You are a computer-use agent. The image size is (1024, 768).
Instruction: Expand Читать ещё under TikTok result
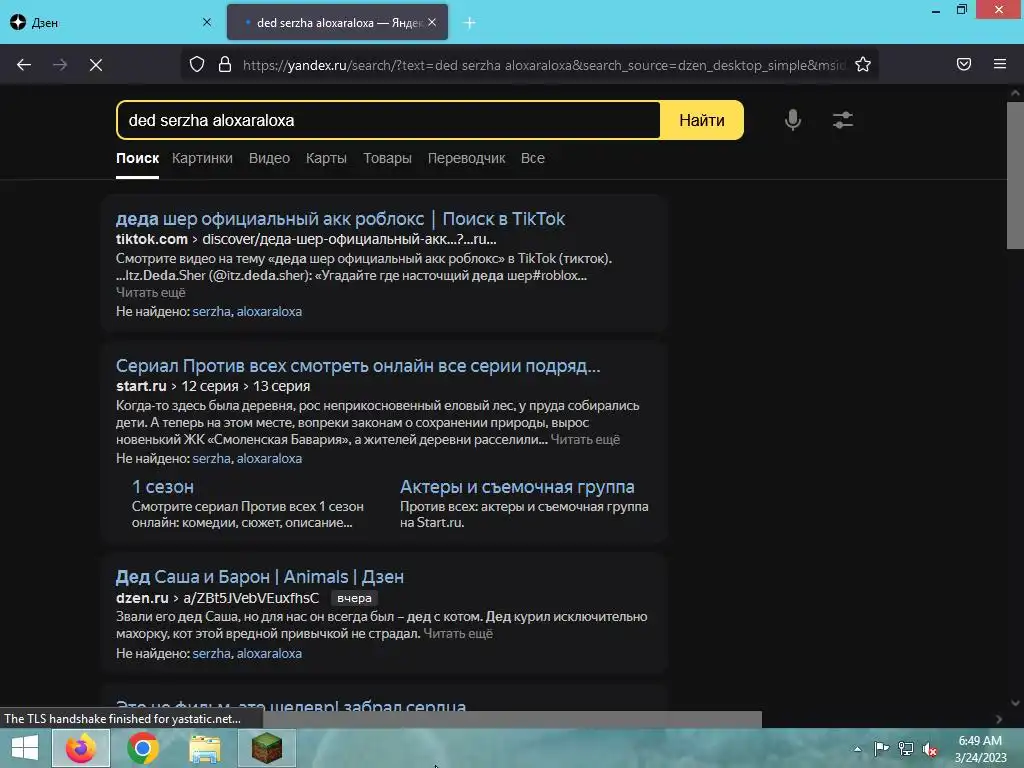tap(151, 293)
